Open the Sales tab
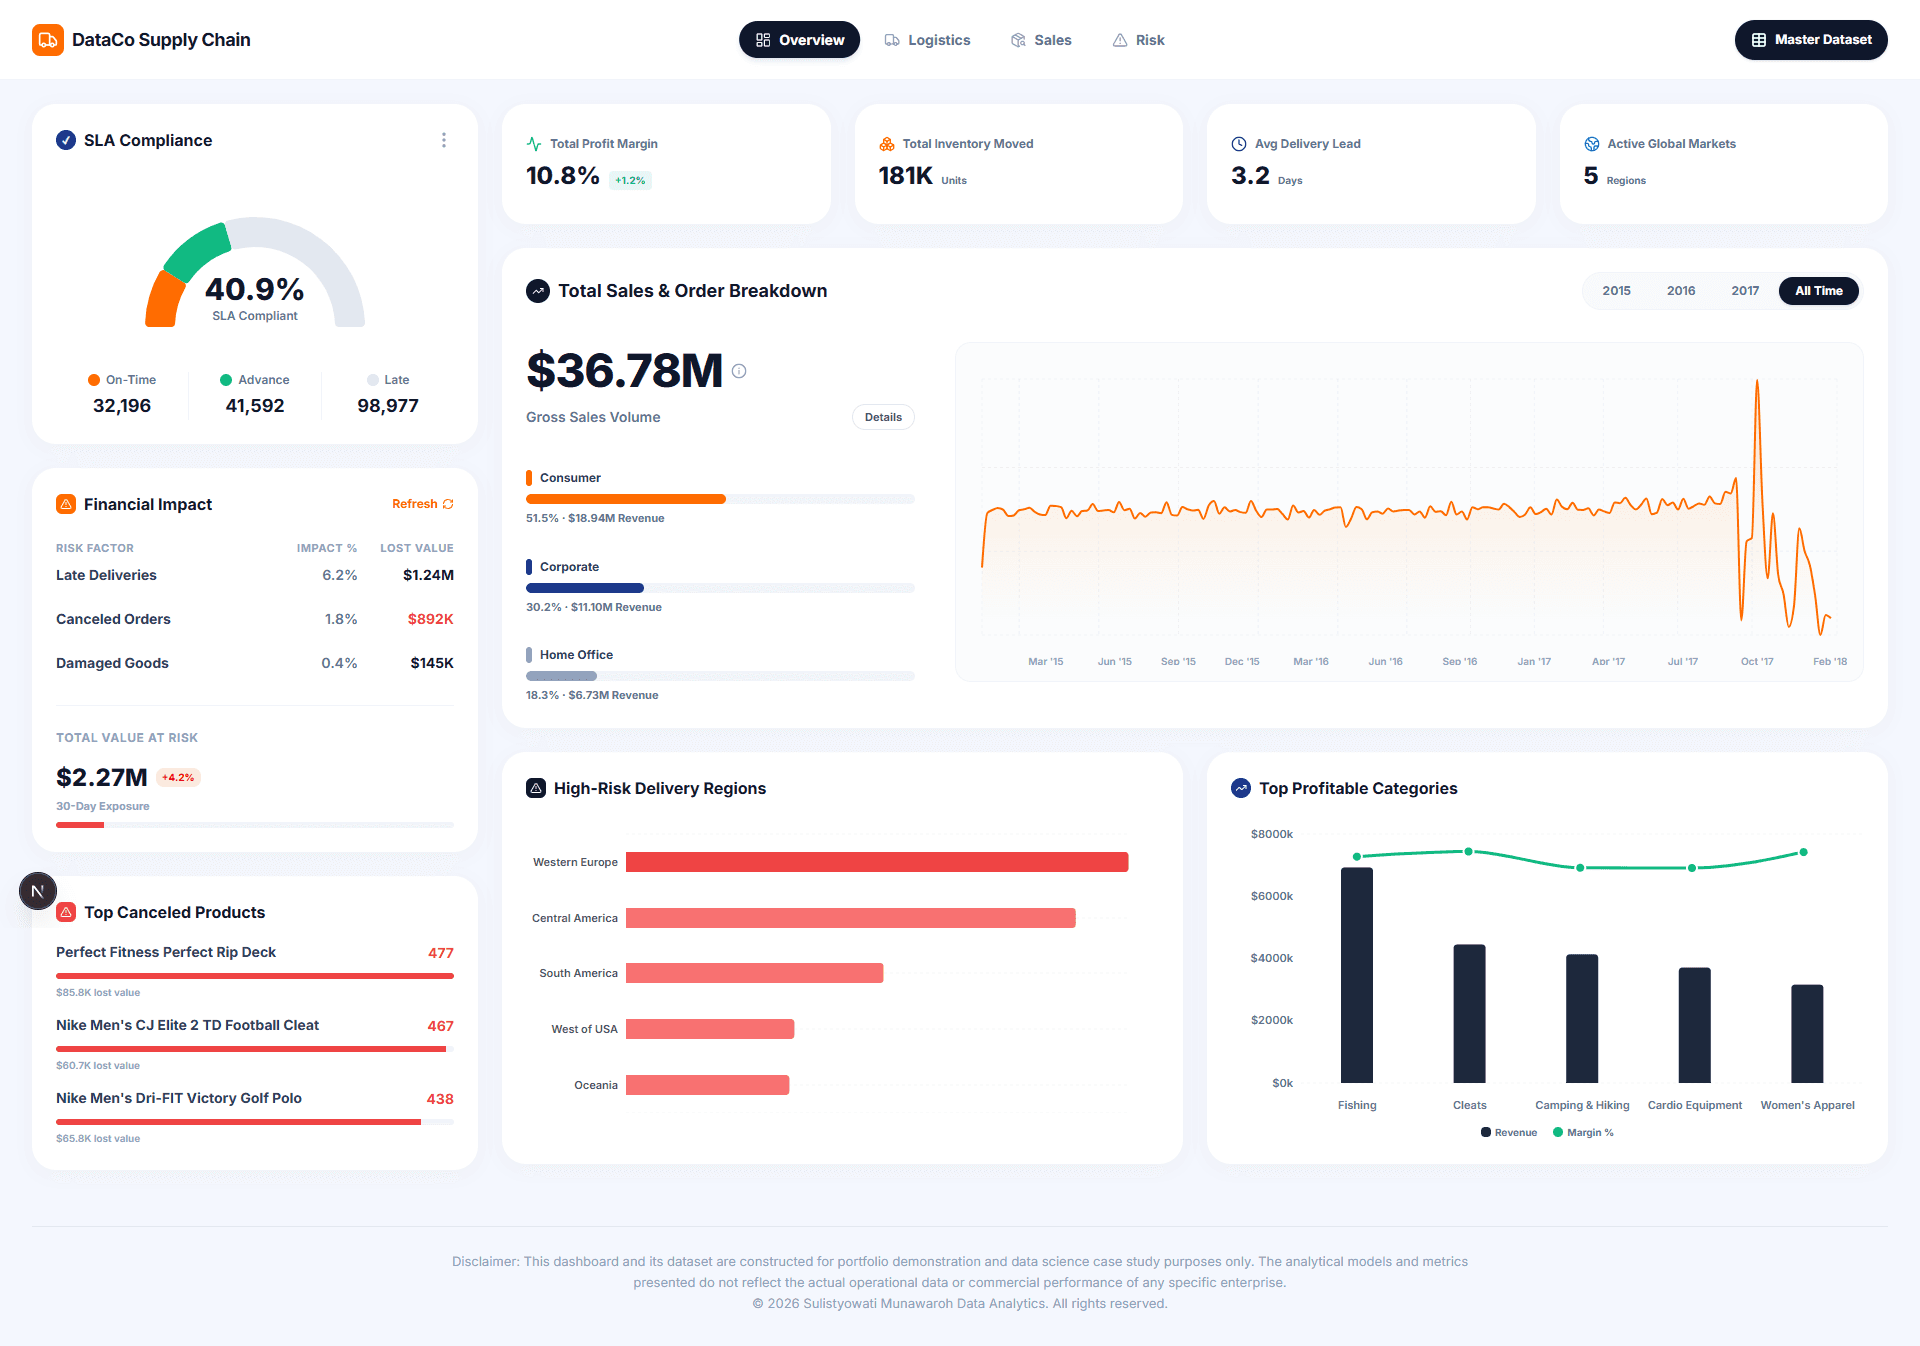The height and width of the screenshot is (1346, 1920). coord(1041,40)
